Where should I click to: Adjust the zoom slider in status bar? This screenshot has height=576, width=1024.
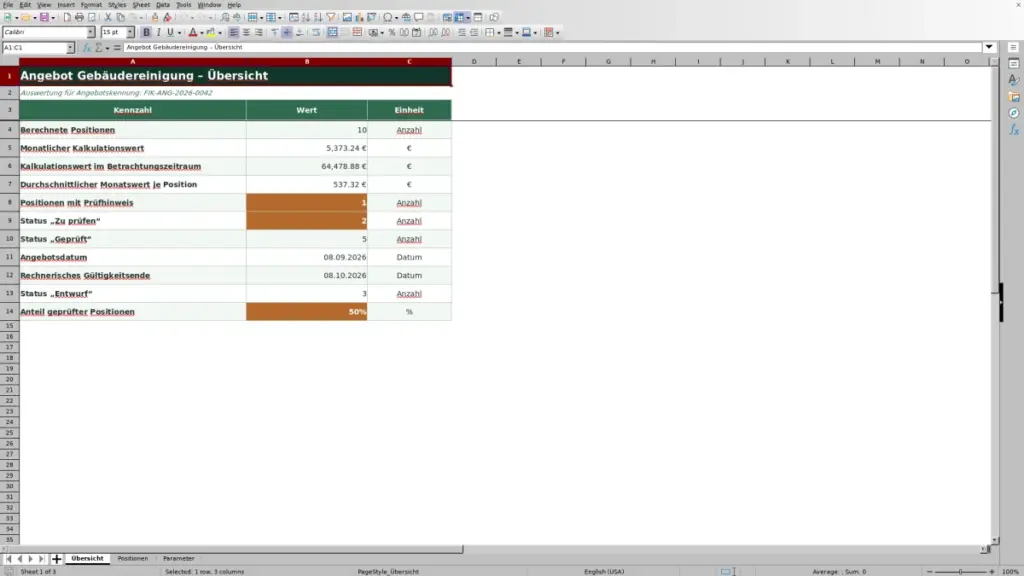click(961, 571)
